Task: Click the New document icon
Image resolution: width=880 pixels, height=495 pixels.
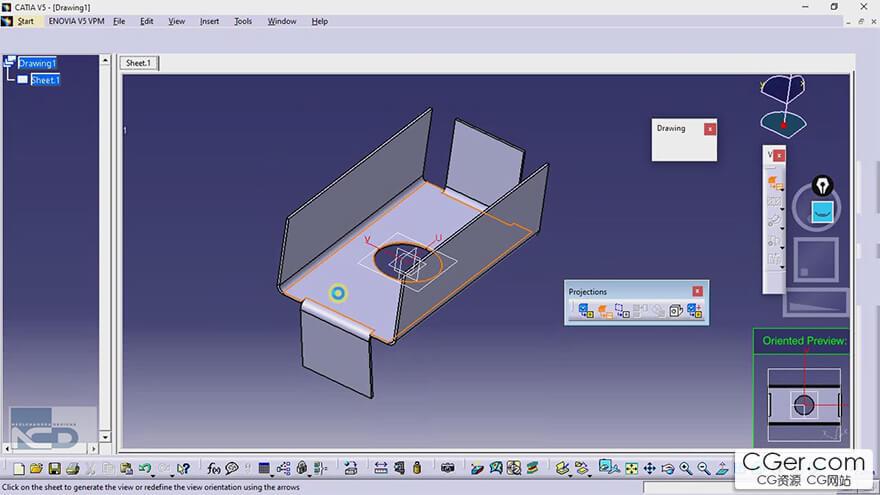Action: tap(19, 468)
